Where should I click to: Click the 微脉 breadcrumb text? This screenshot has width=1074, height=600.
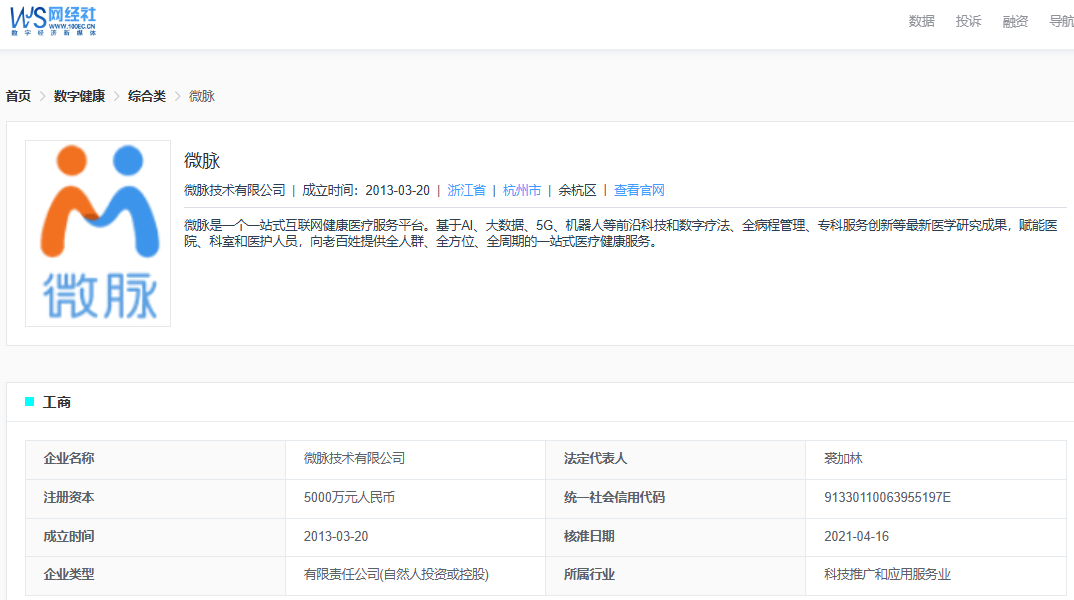coord(202,96)
